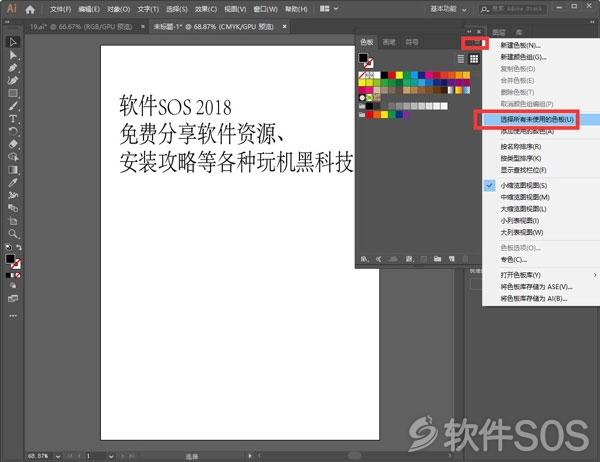
Task: Click the Color mode button under fill box
Action: pos(8,275)
